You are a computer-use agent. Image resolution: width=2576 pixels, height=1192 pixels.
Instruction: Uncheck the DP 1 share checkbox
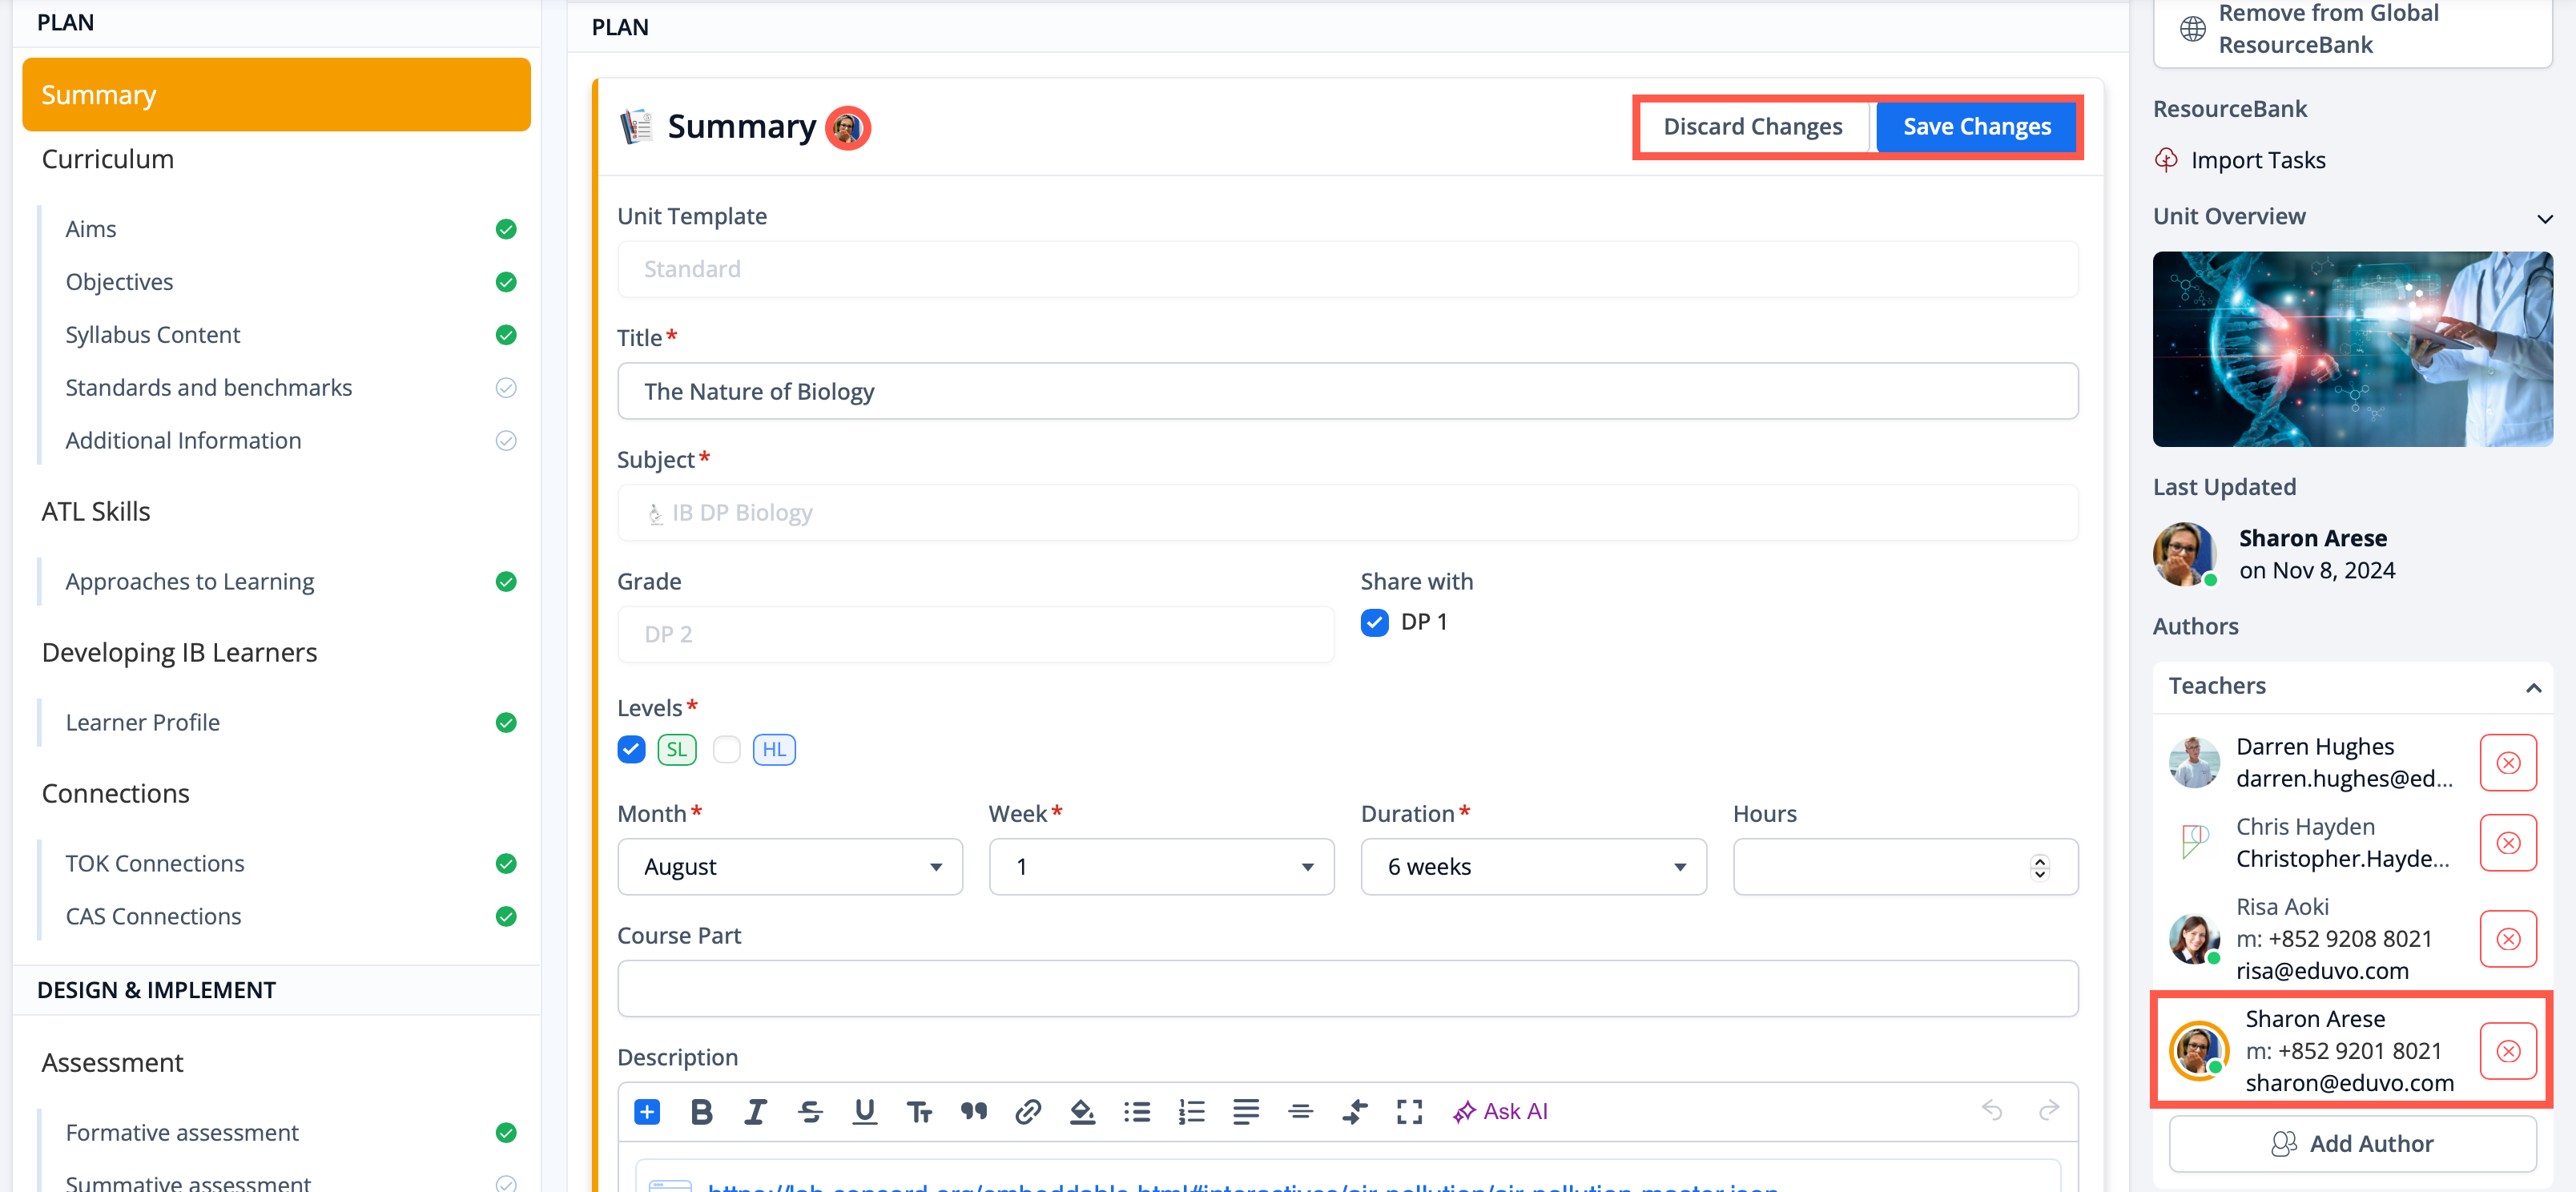click(1374, 622)
